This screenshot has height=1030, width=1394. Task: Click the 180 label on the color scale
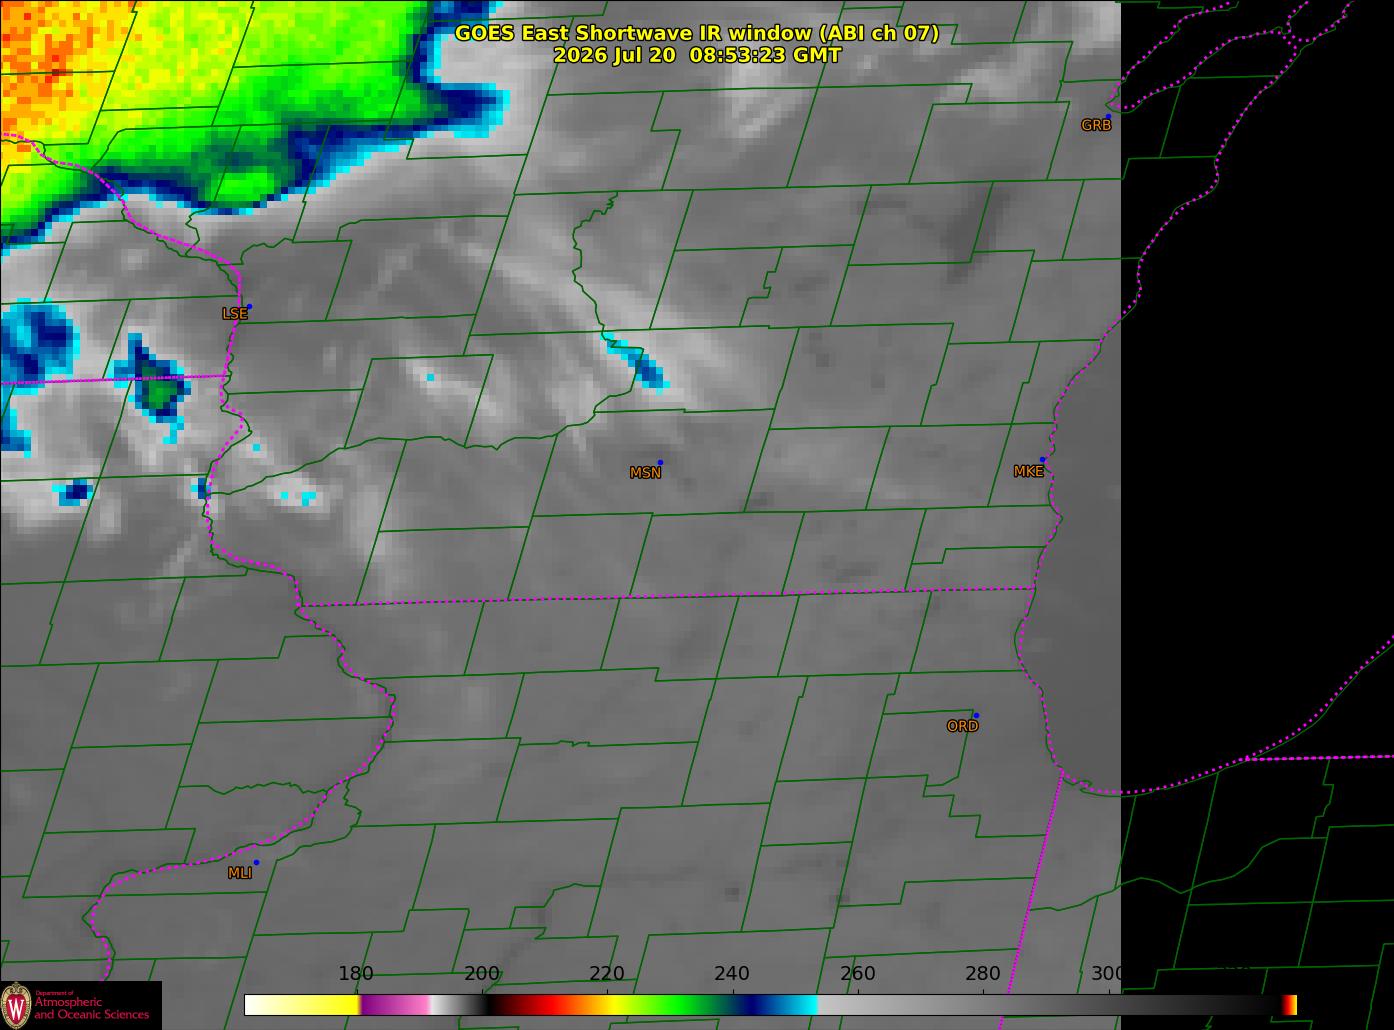pos(356,974)
